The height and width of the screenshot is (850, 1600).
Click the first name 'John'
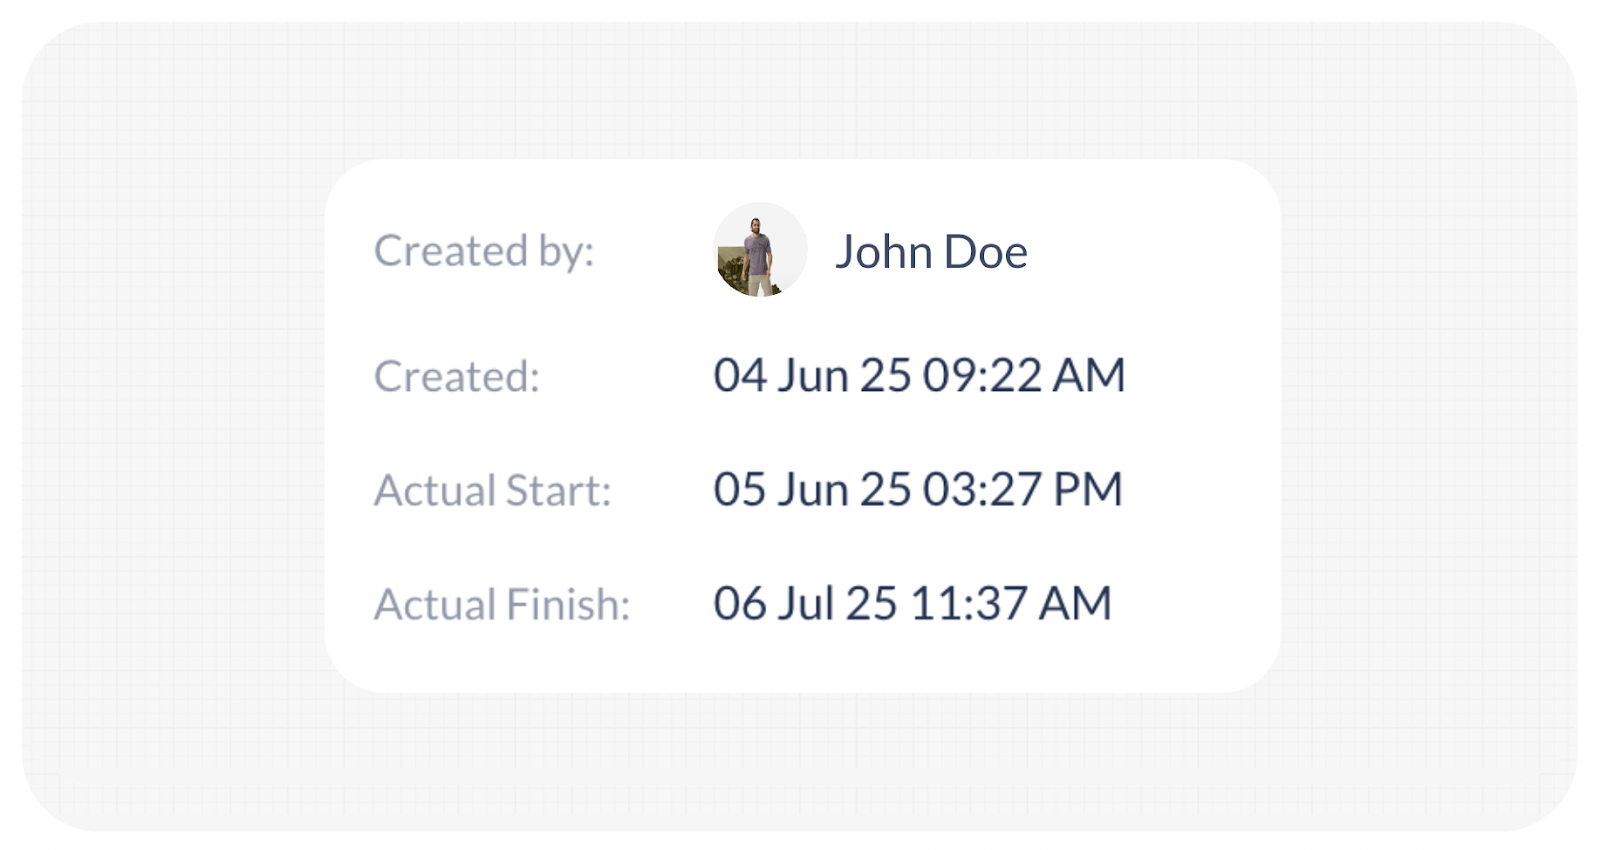click(884, 252)
